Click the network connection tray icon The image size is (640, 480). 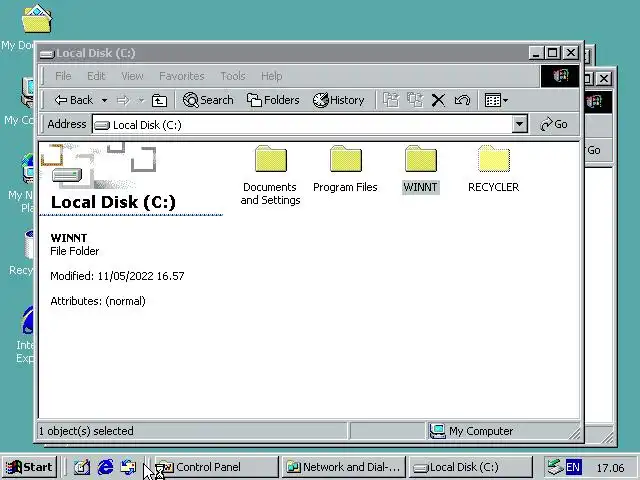pyautogui.click(x=555, y=467)
